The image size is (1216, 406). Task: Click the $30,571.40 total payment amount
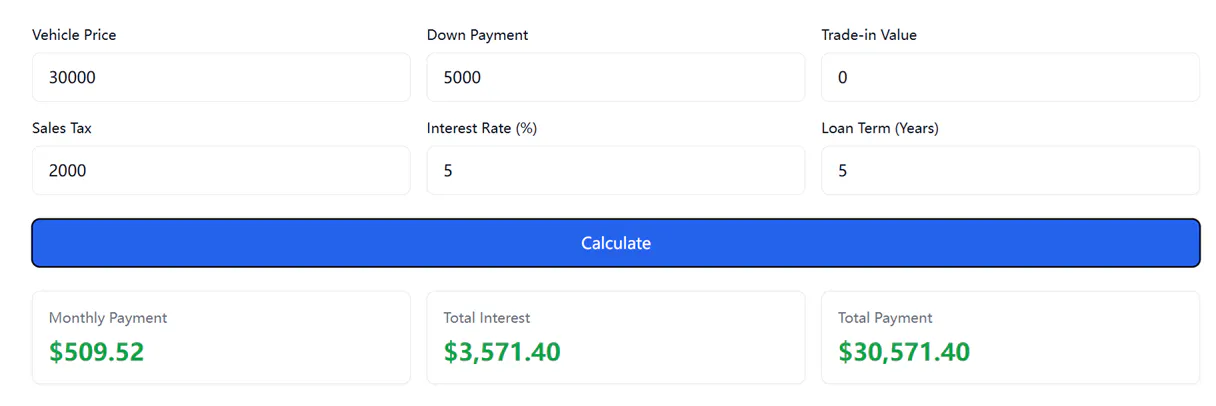(x=904, y=352)
